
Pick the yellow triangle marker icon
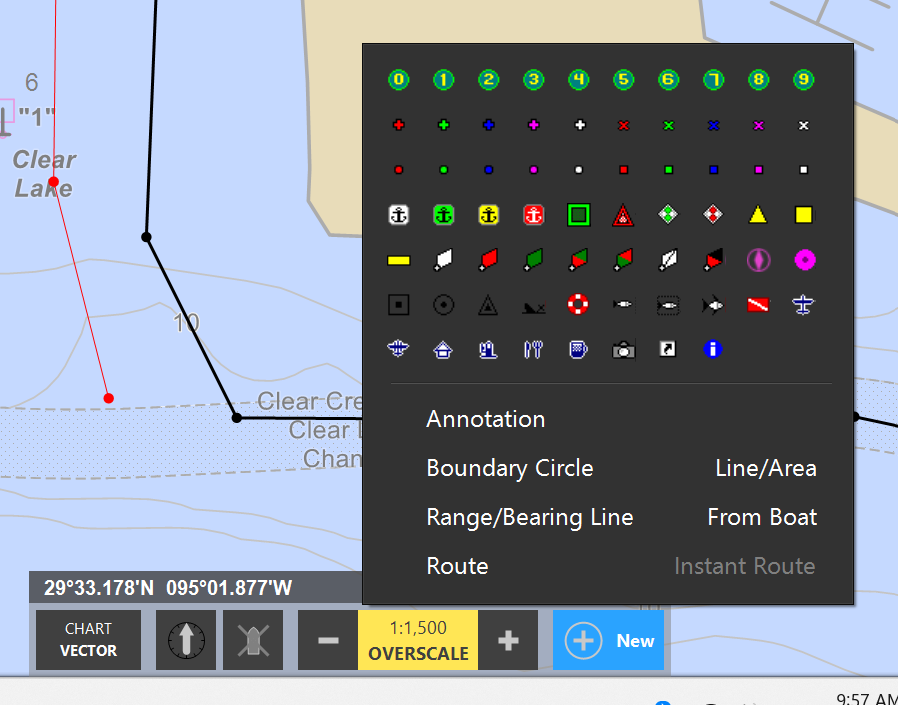[x=758, y=215]
